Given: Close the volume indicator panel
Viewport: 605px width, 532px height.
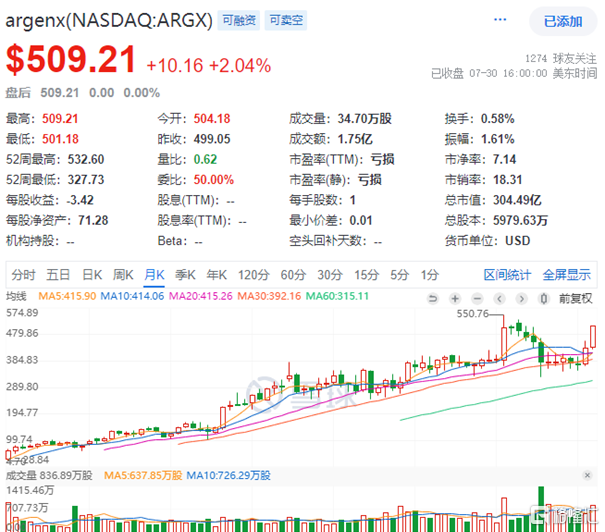Looking at the screenshot, I should point(587,475).
